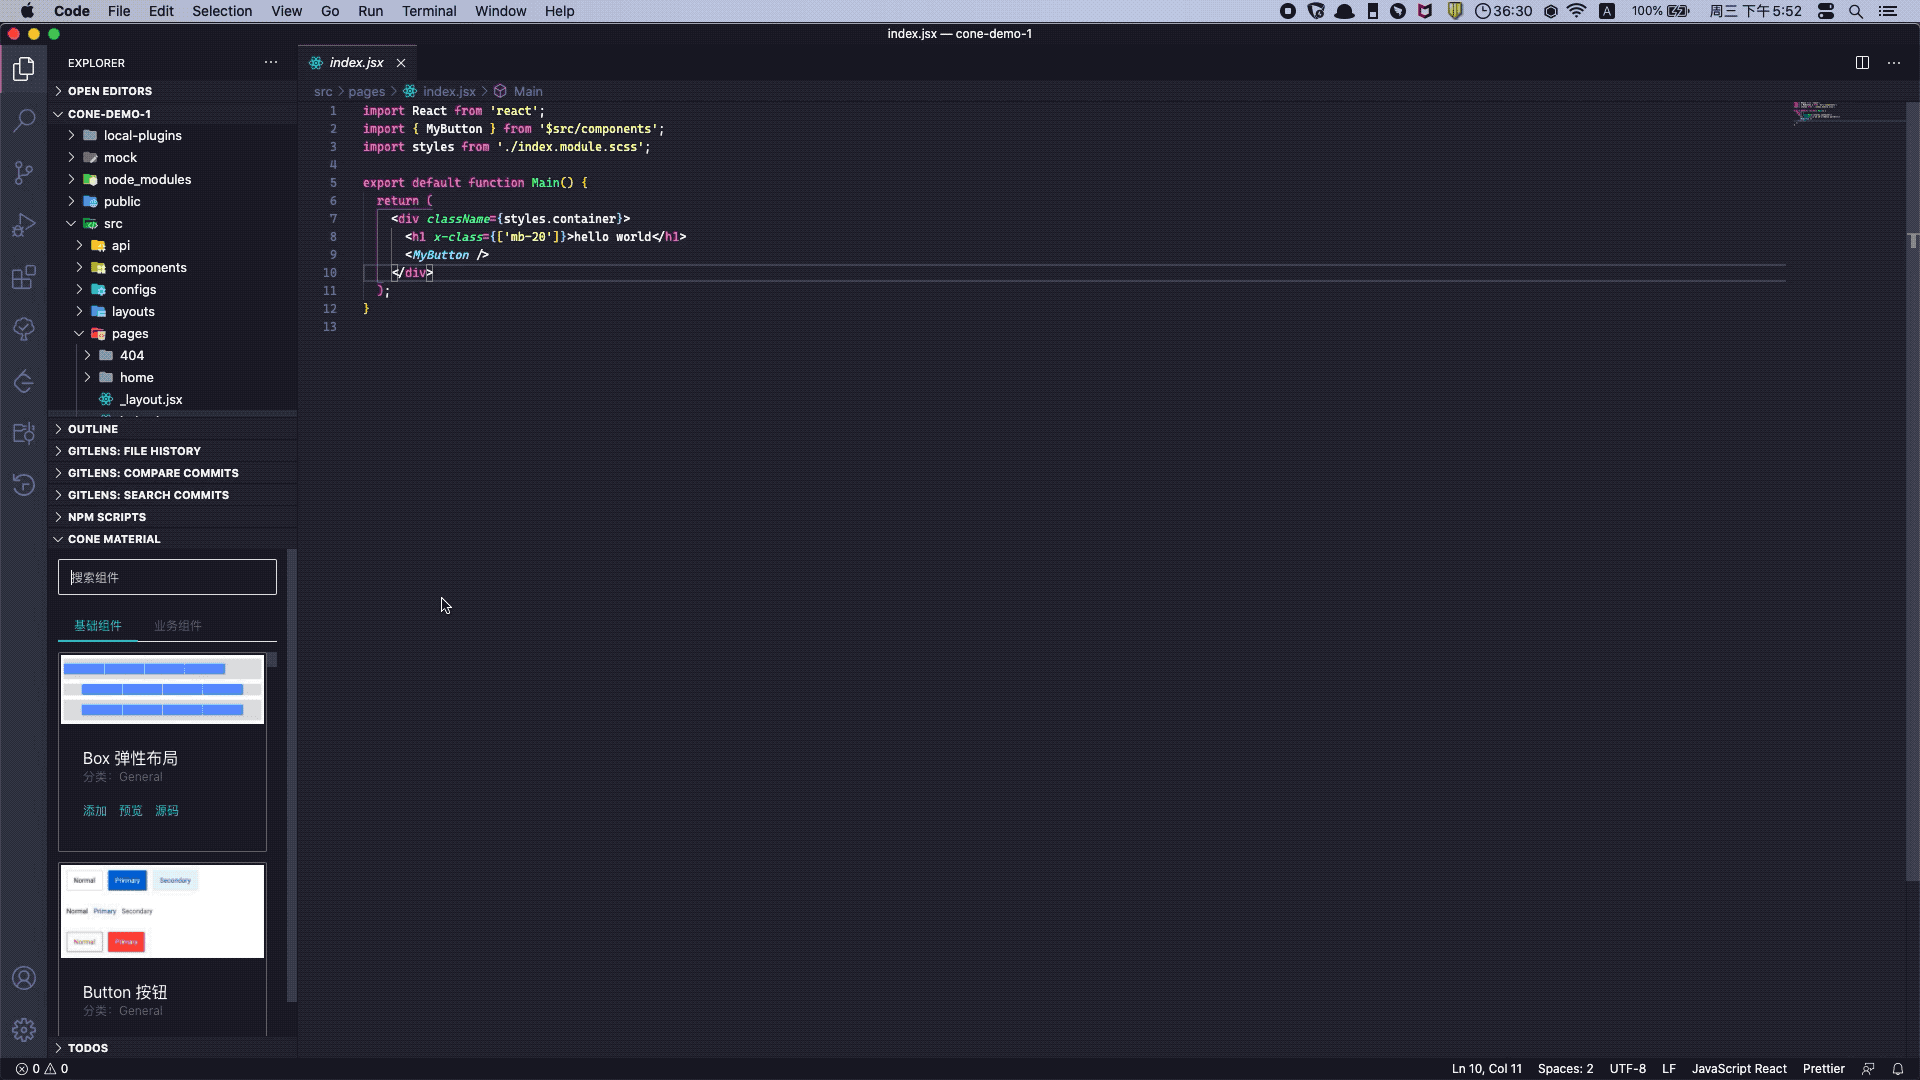Image resolution: width=1920 pixels, height=1080 pixels.
Task: Open the Extensions view
Action: [x=24, y=277]
